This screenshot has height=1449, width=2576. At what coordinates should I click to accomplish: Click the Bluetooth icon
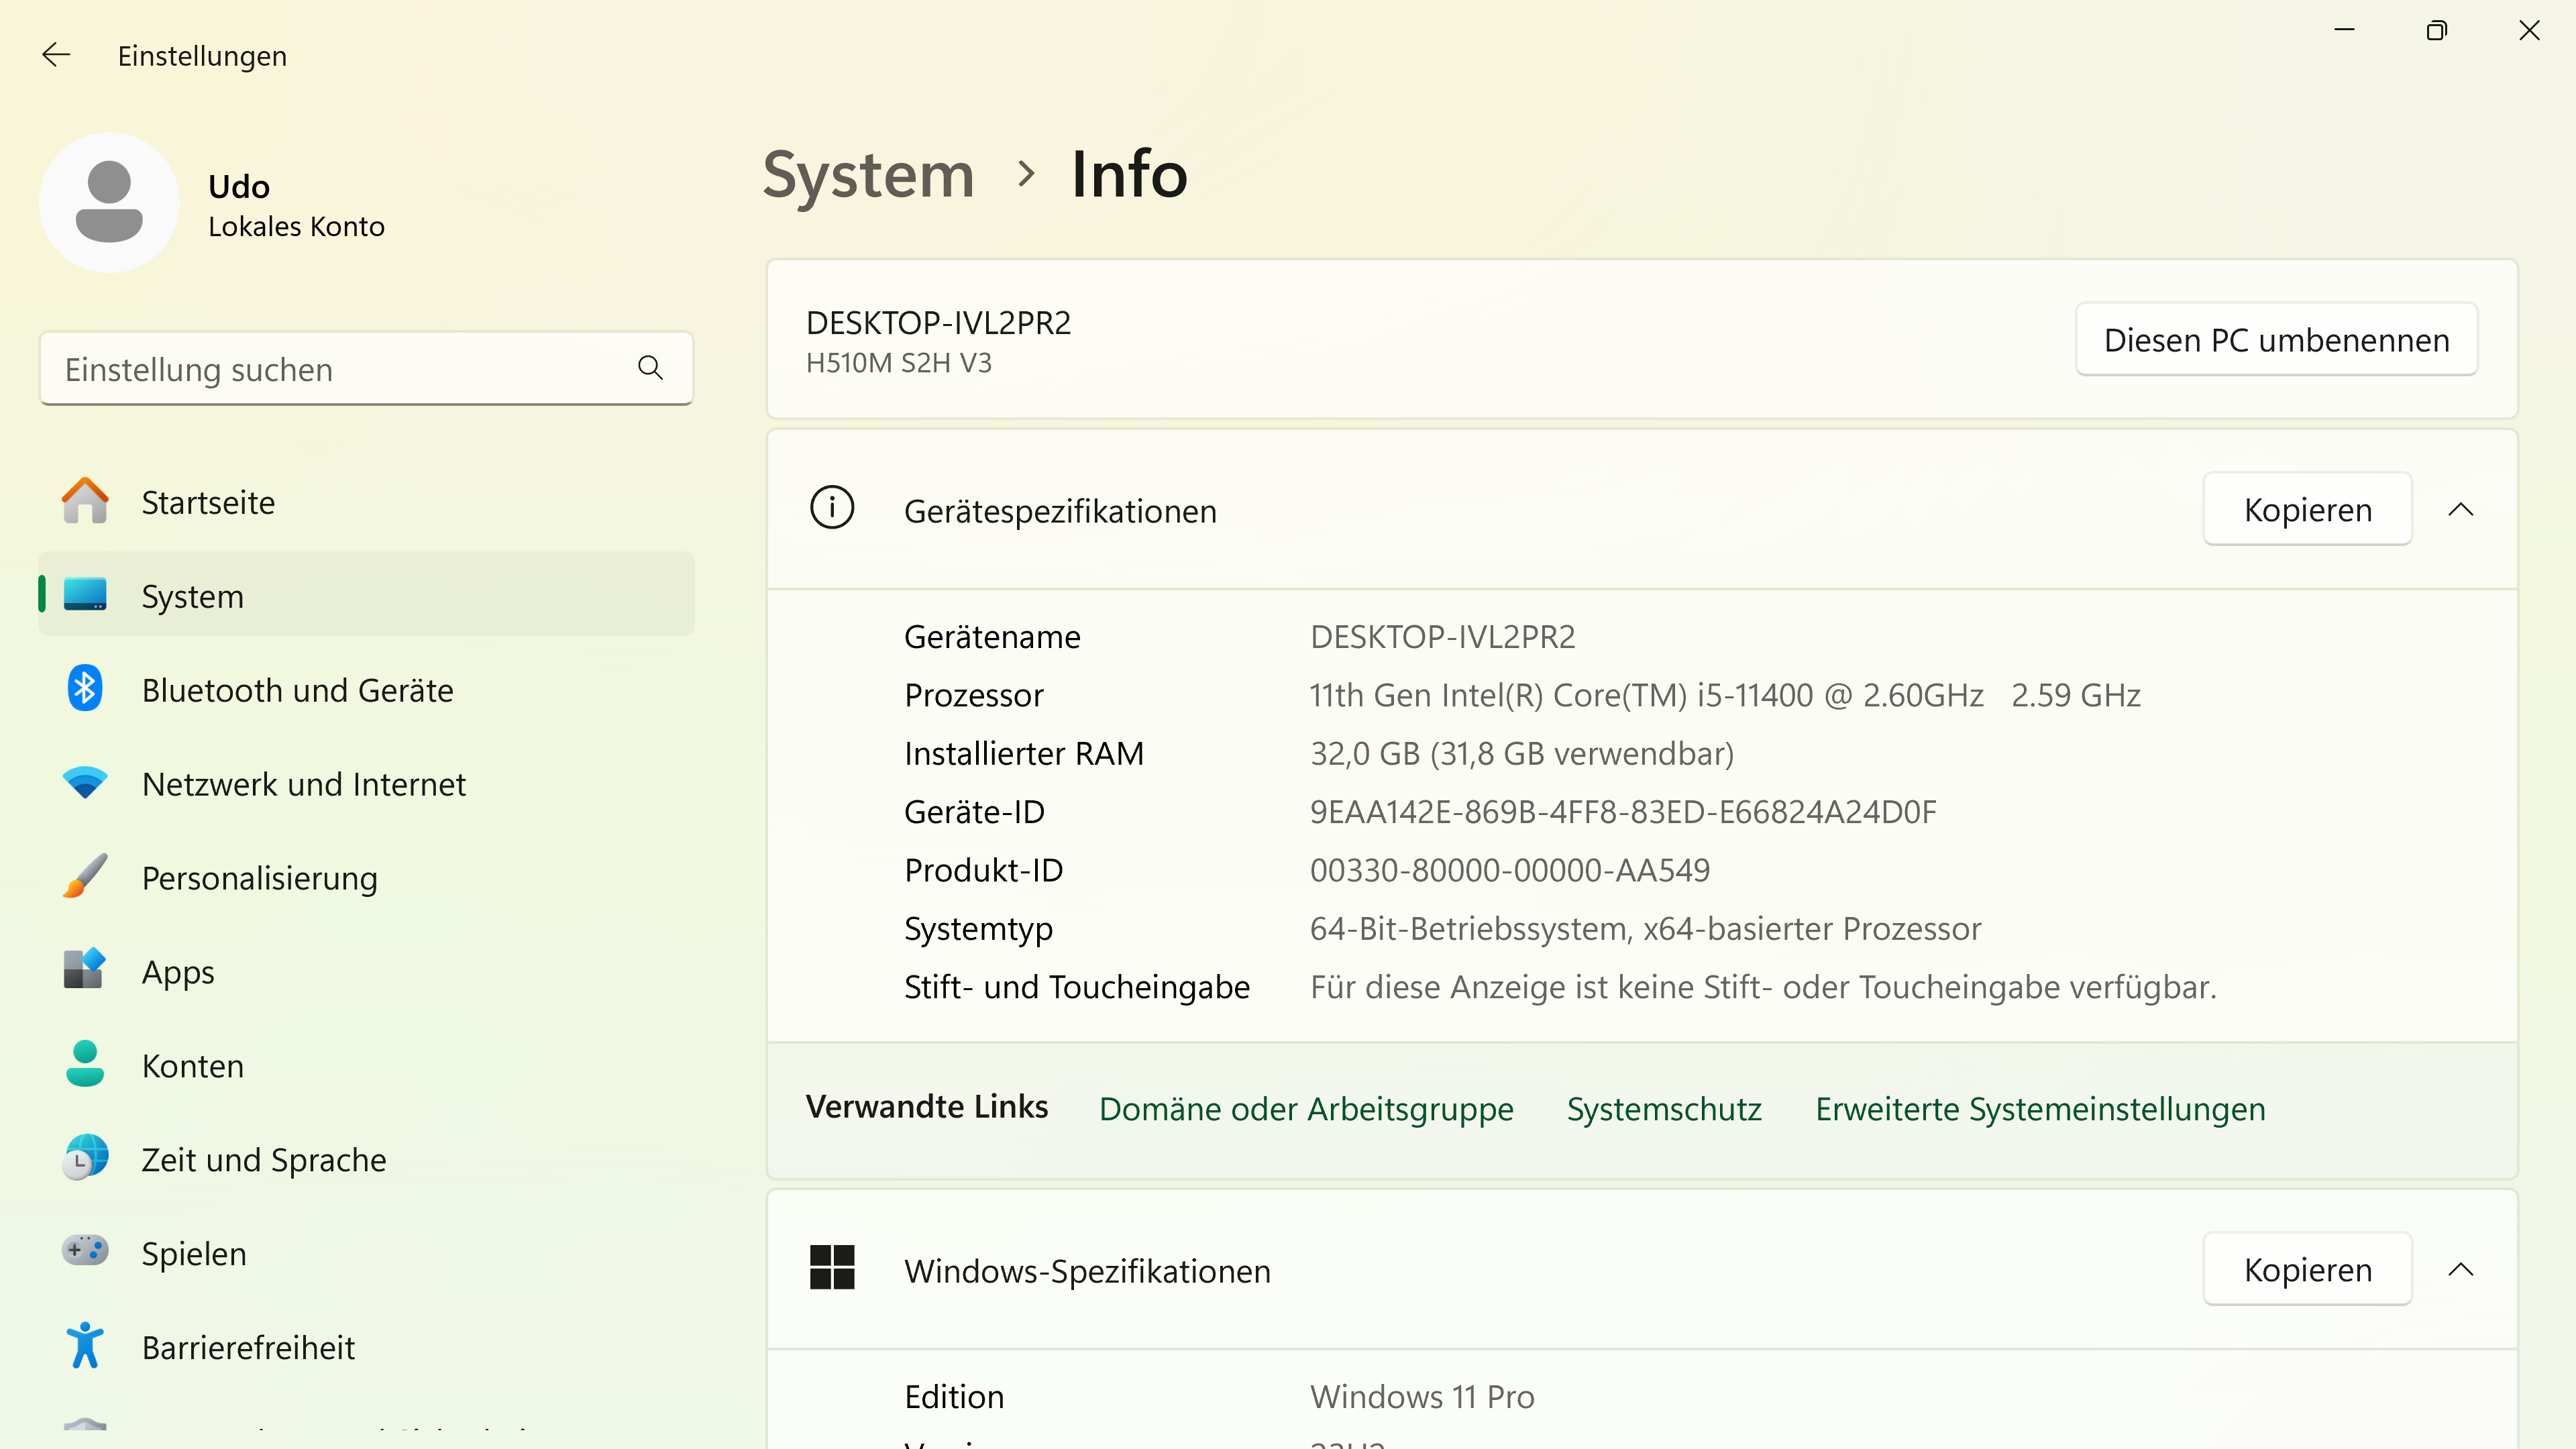tap(85, 689)
